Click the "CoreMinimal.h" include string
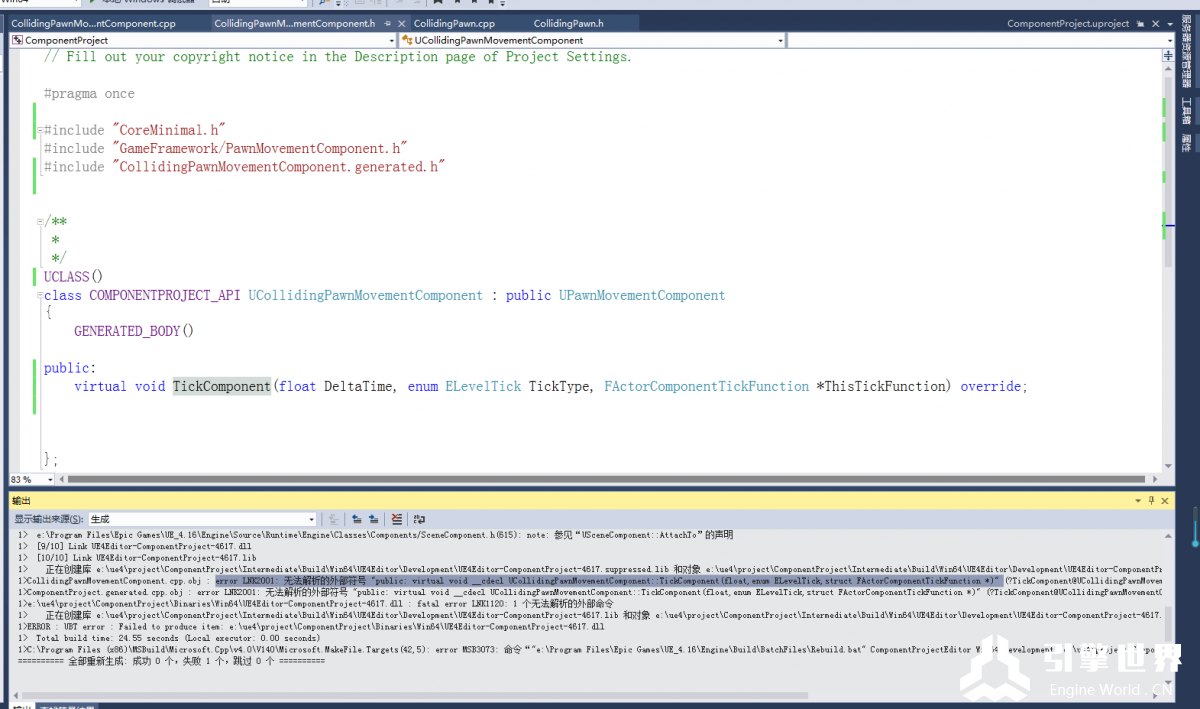Screen dimensions: 1200x709 (169, 130)
